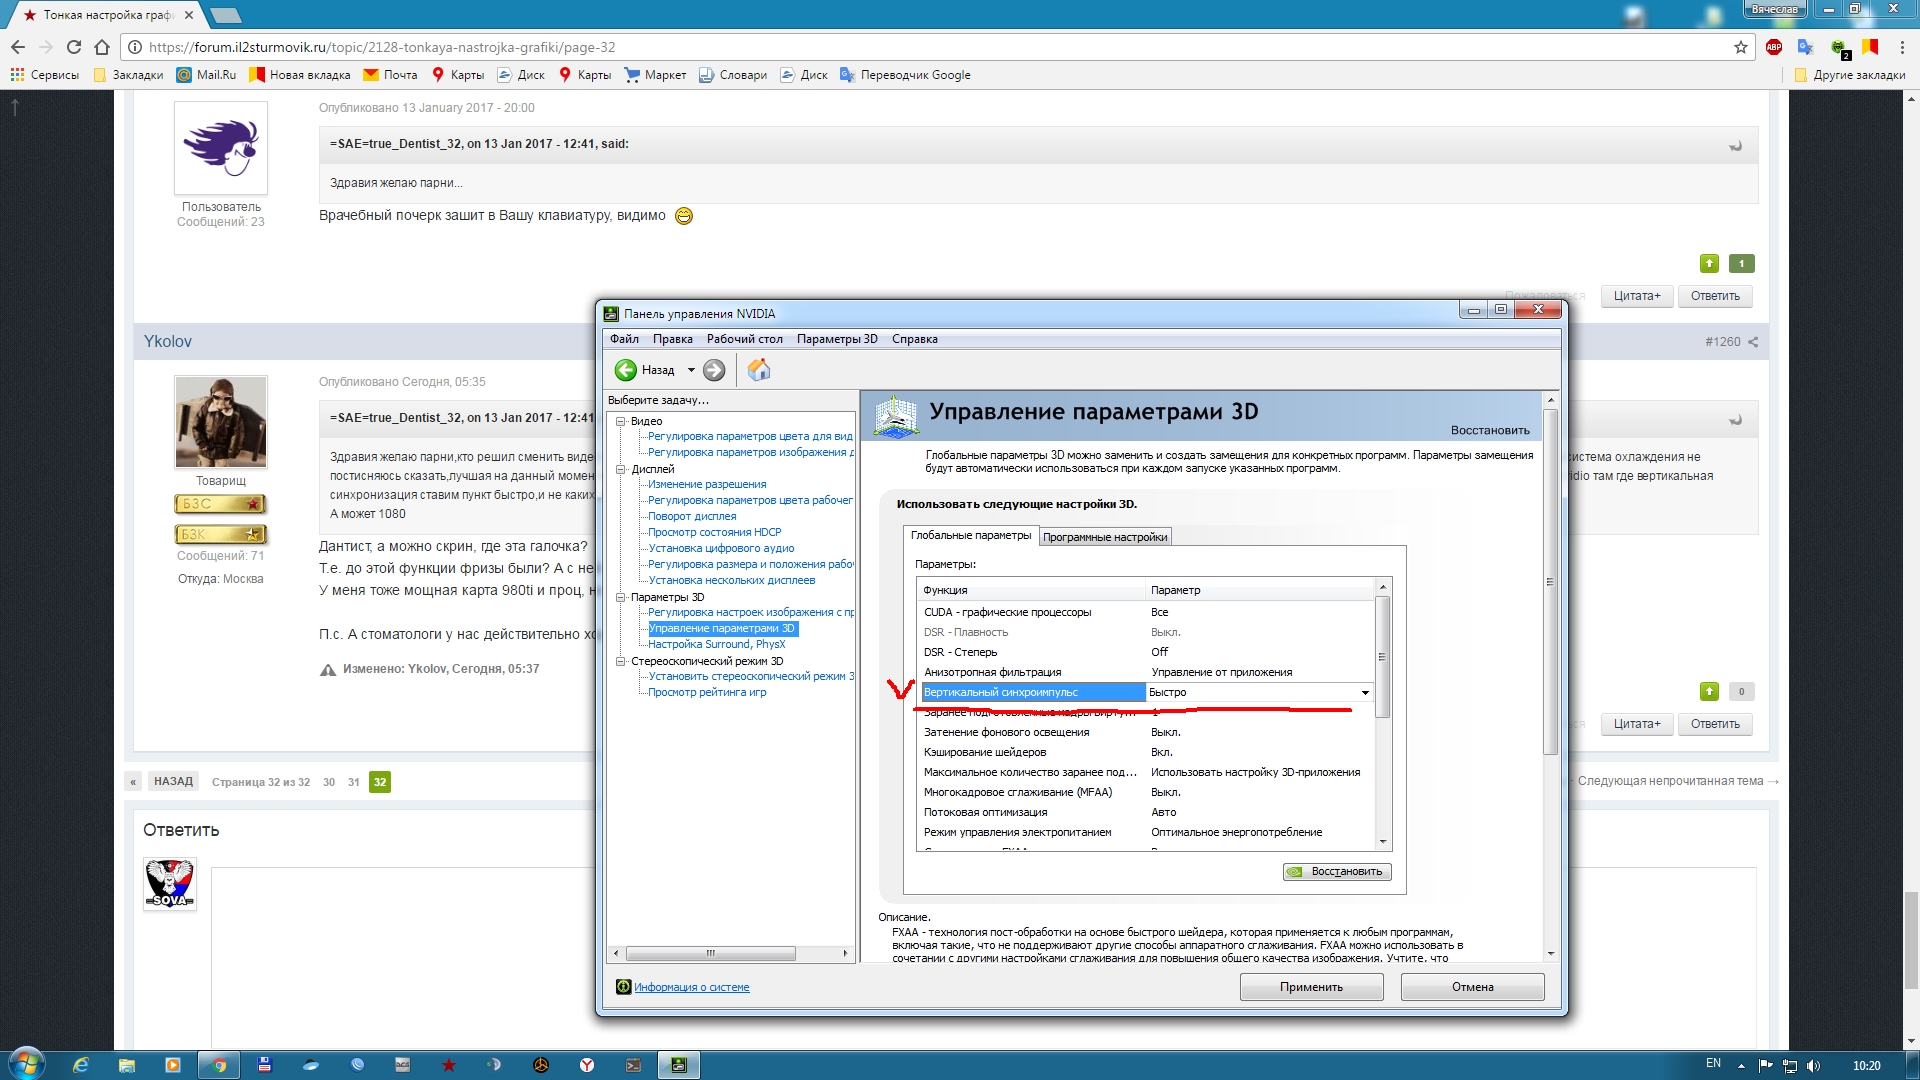This screenshot has height=1080, width=1920.
Task: Select the Анизотропная фильтрация row
Action: [1146, 672]
